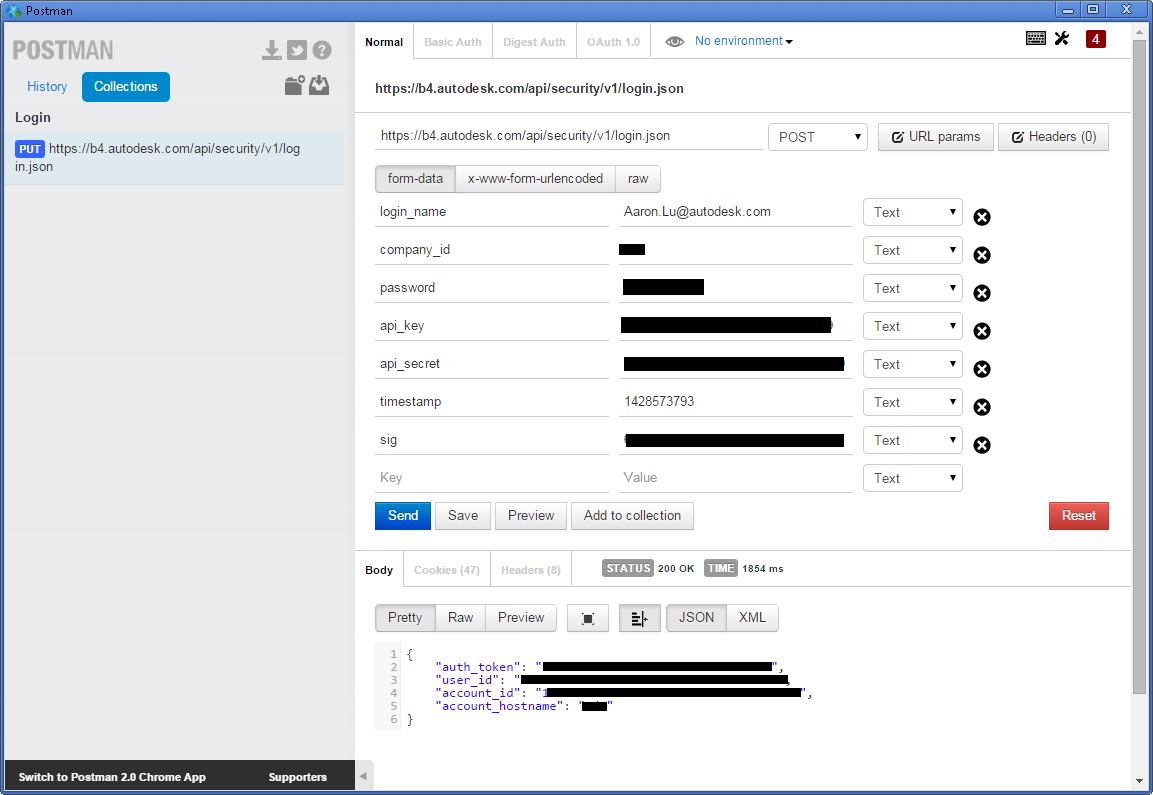Select Raw response view
1153x795 pixels.
tap(460, 618)
